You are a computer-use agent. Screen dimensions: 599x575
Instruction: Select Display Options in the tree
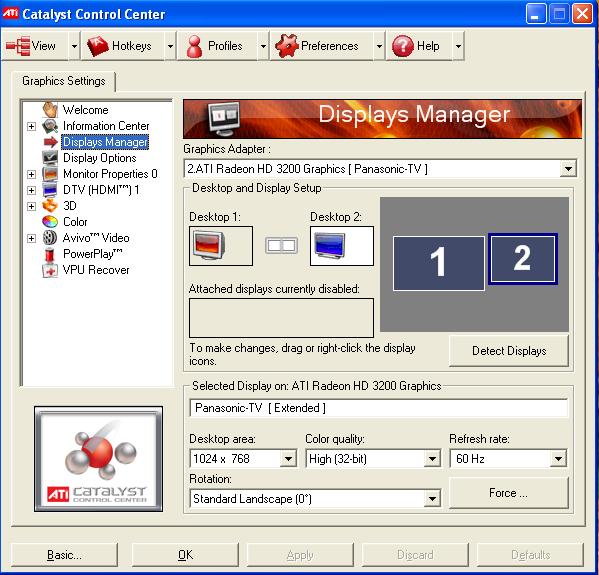click(x=100, y=158)
